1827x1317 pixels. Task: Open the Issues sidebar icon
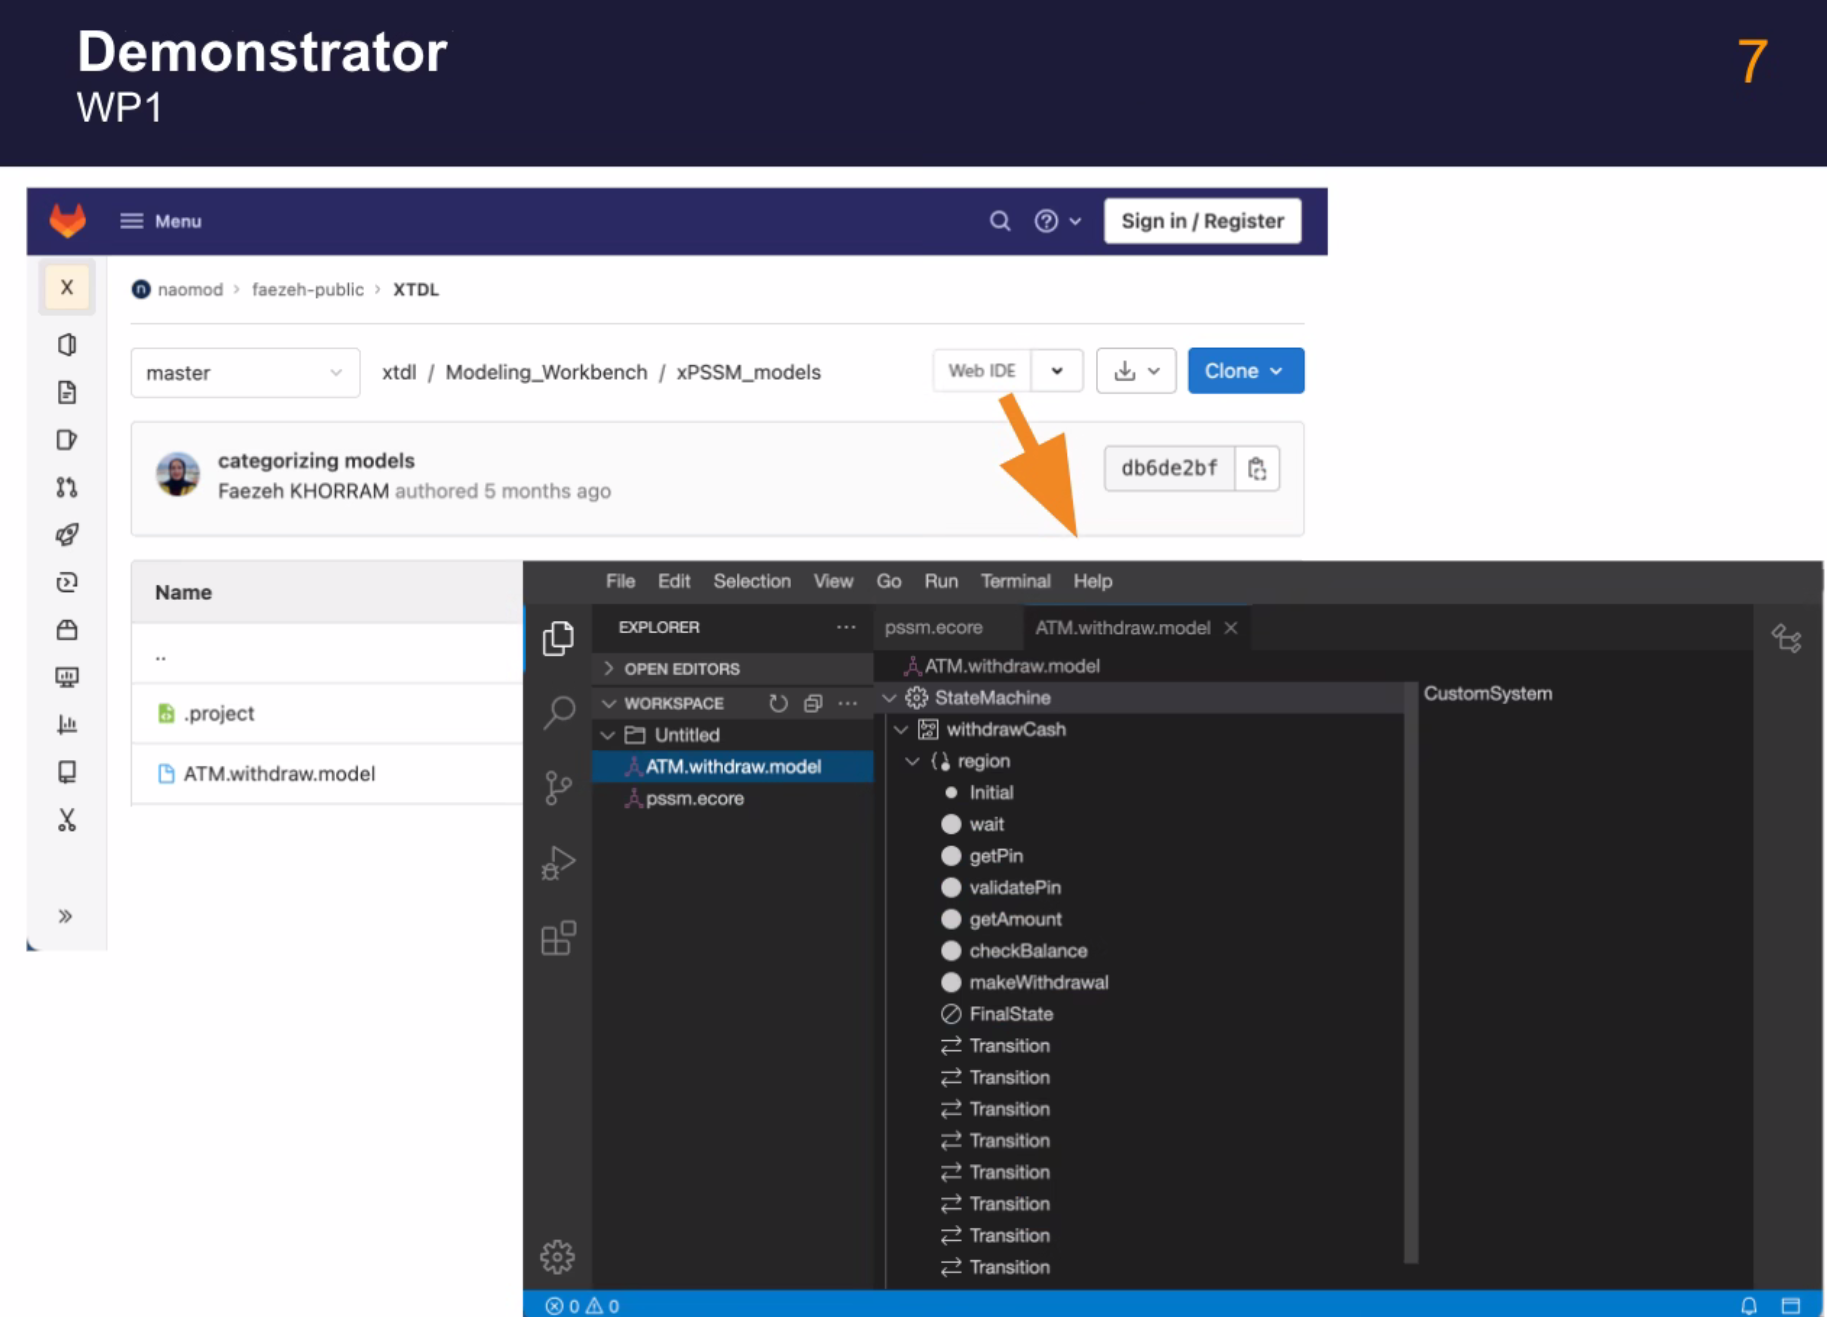(67, 440)
